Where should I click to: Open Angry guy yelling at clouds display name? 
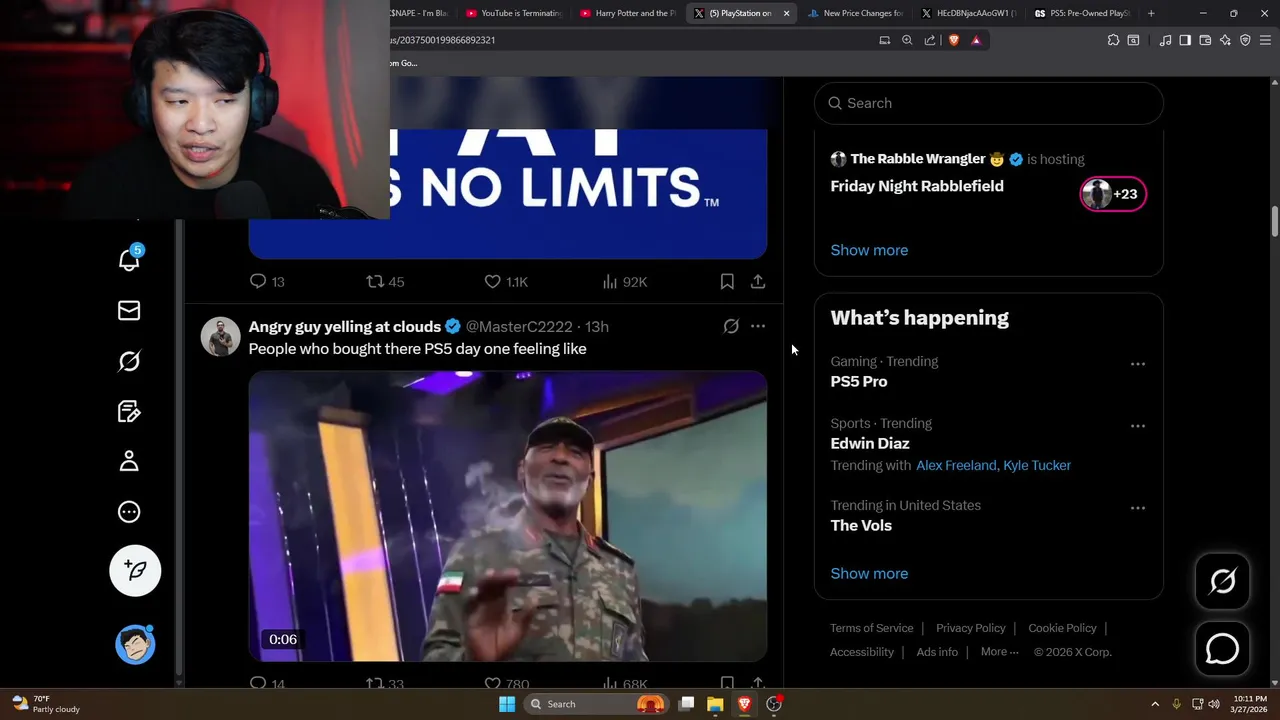click(x=345, y=327)
